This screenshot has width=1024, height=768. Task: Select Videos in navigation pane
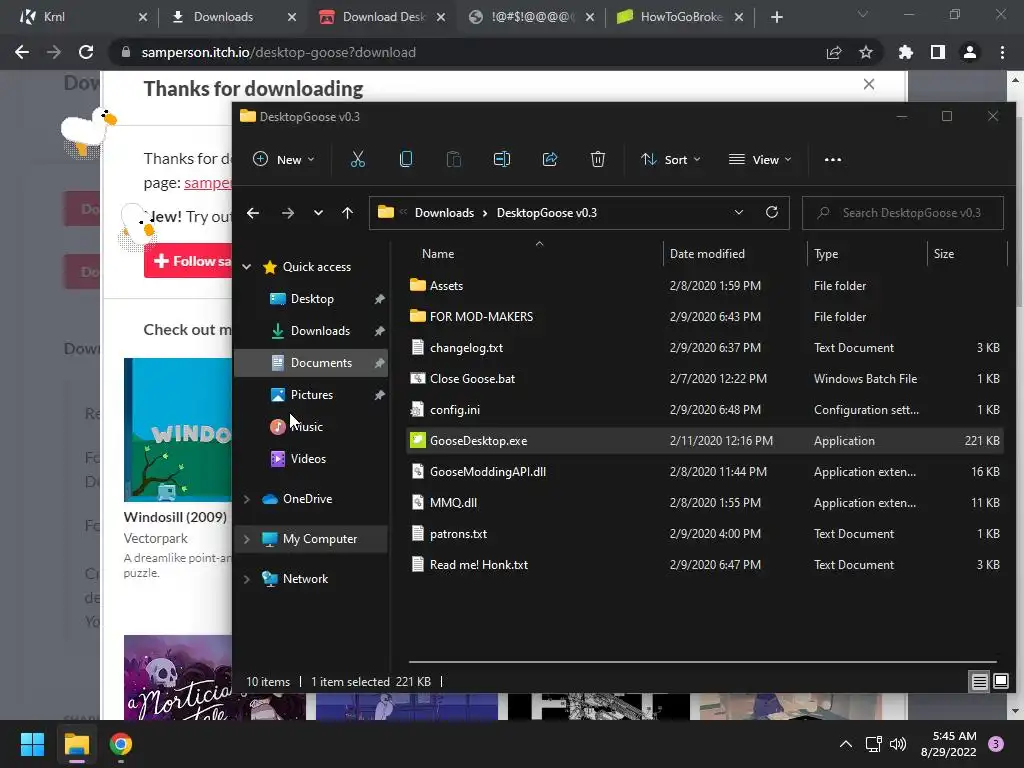click(x=308, y=458)
